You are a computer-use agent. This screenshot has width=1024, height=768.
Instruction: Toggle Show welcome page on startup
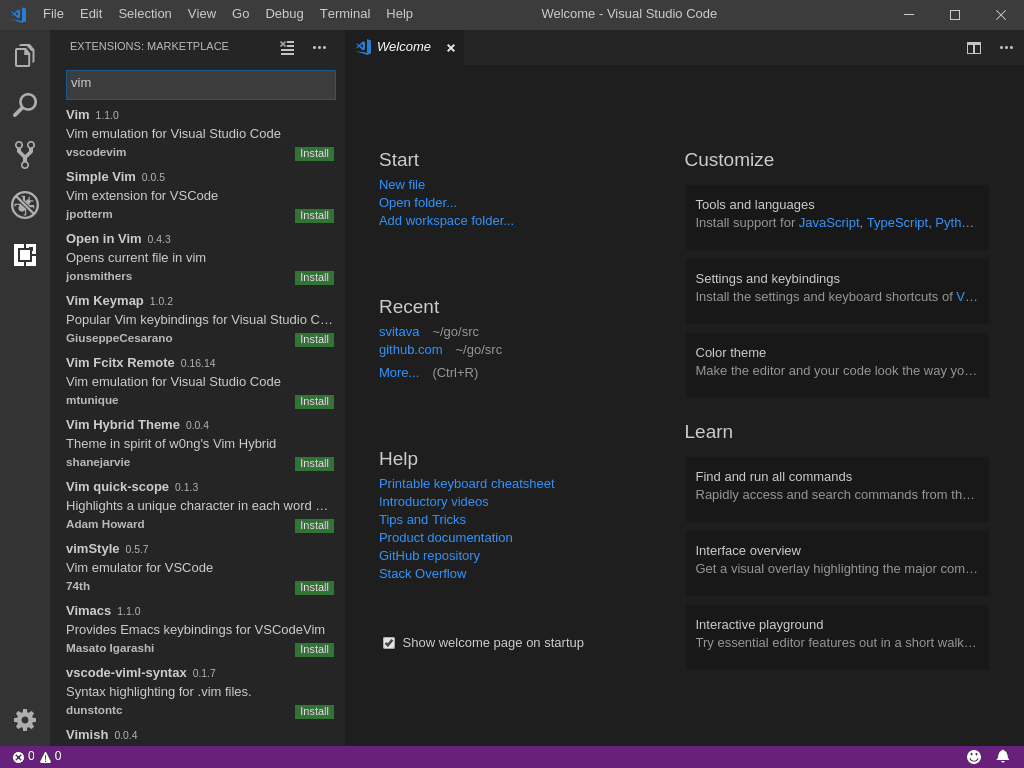click(389, 643)
